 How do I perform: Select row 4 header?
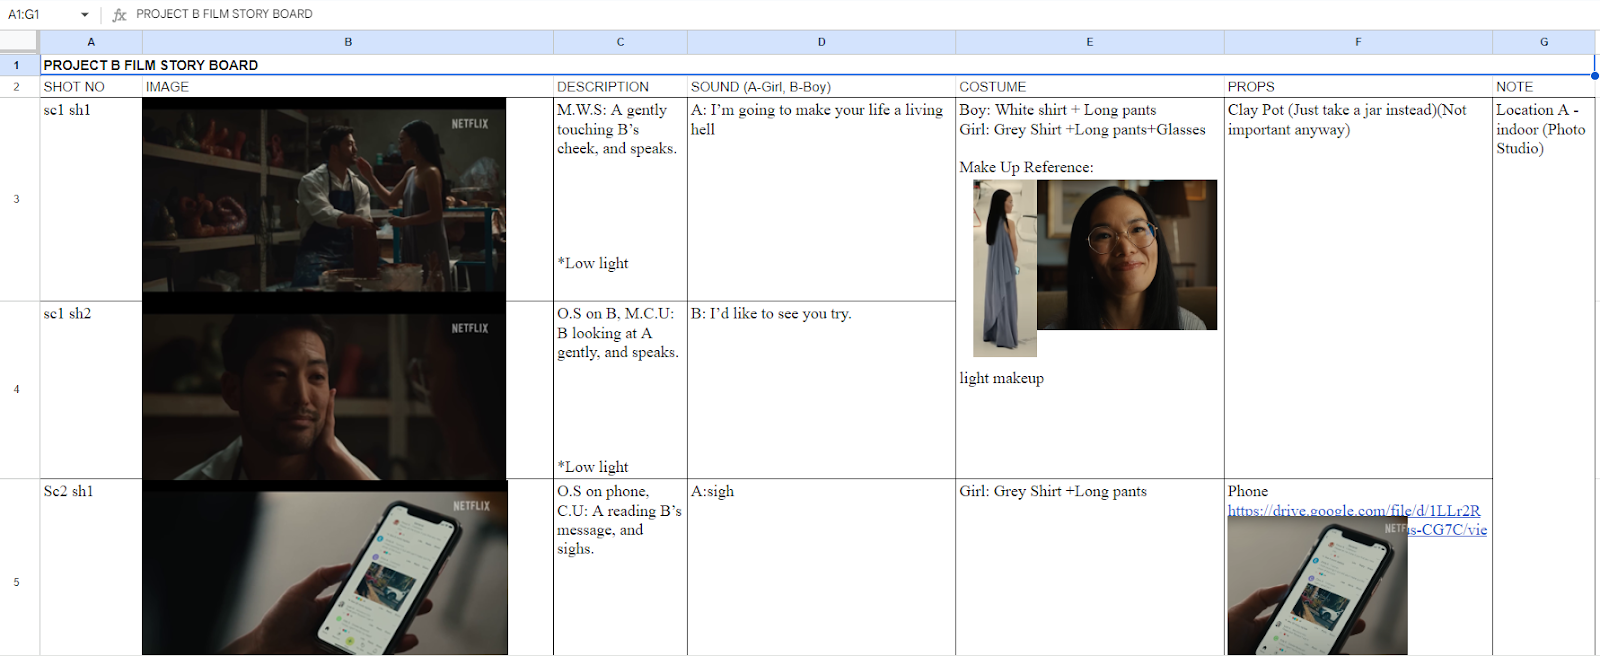click(19, 389)
